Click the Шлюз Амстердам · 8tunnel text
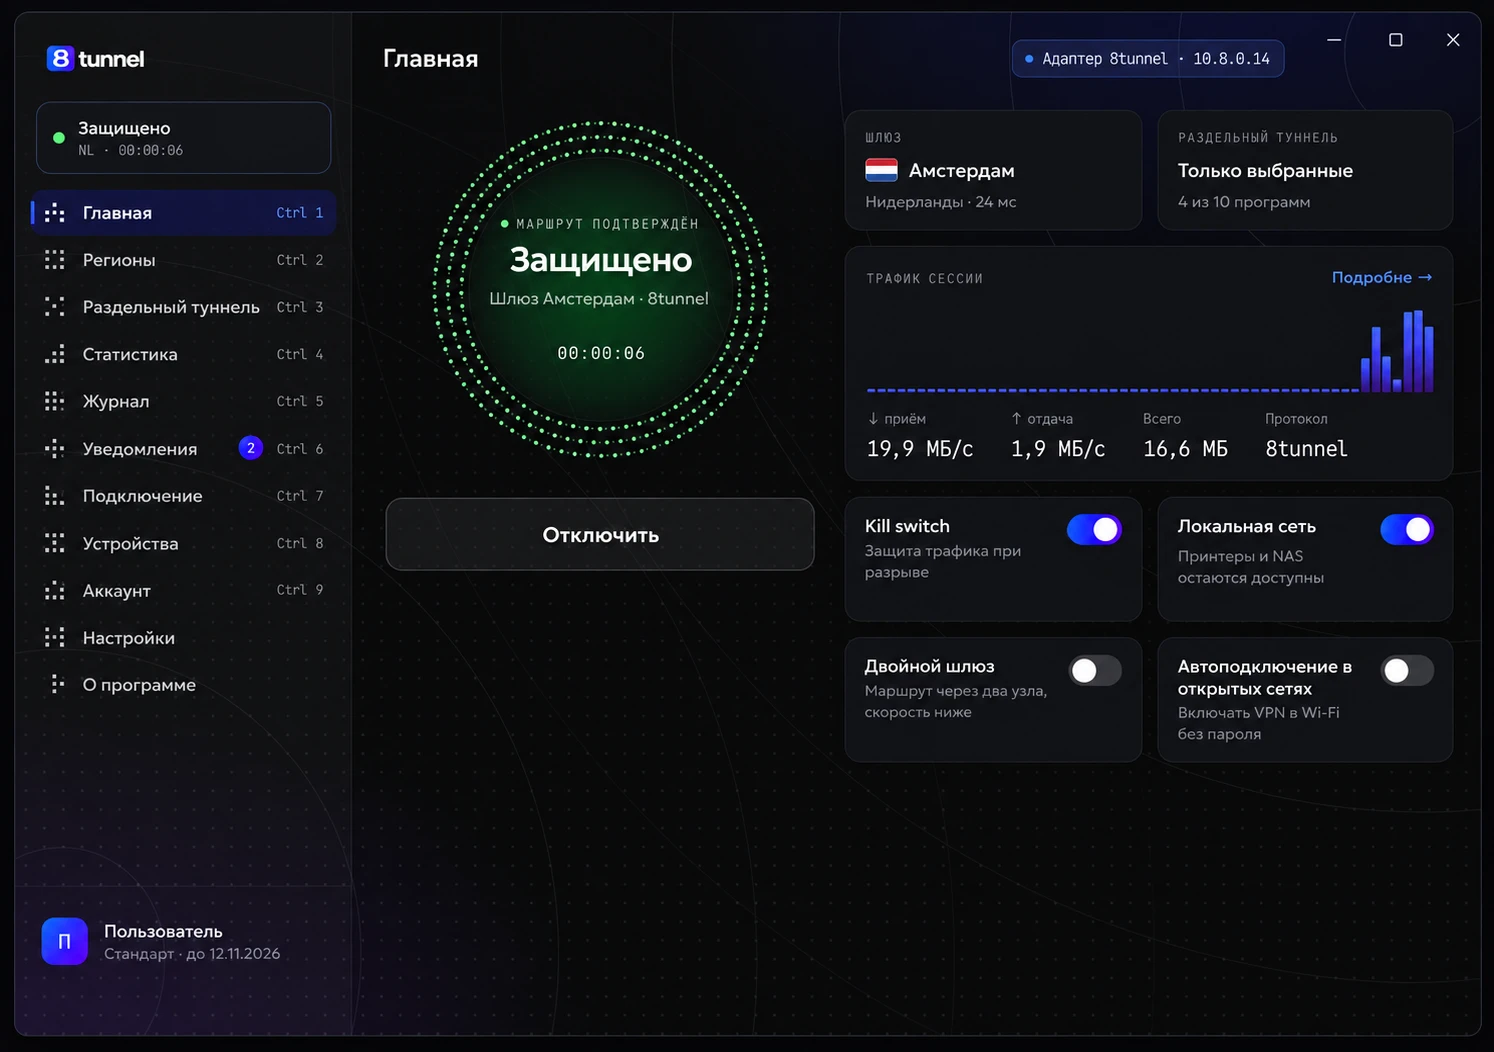1494x1052 pixels. pyautogui.click(x=599, y=298)
